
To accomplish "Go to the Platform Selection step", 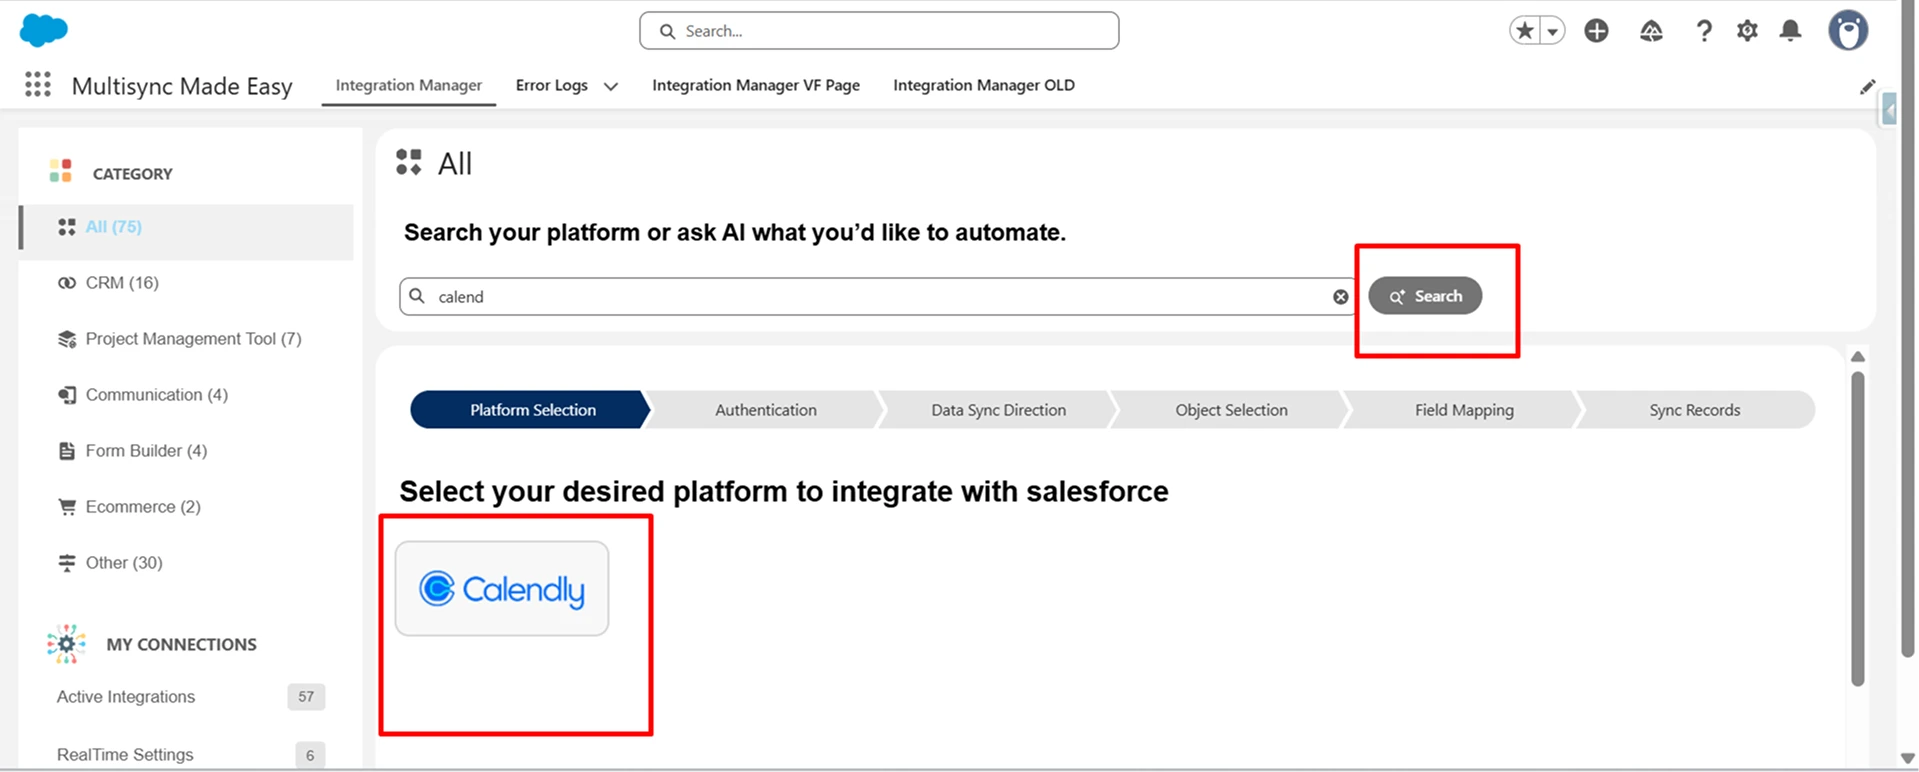I will [x=530, y=410].
